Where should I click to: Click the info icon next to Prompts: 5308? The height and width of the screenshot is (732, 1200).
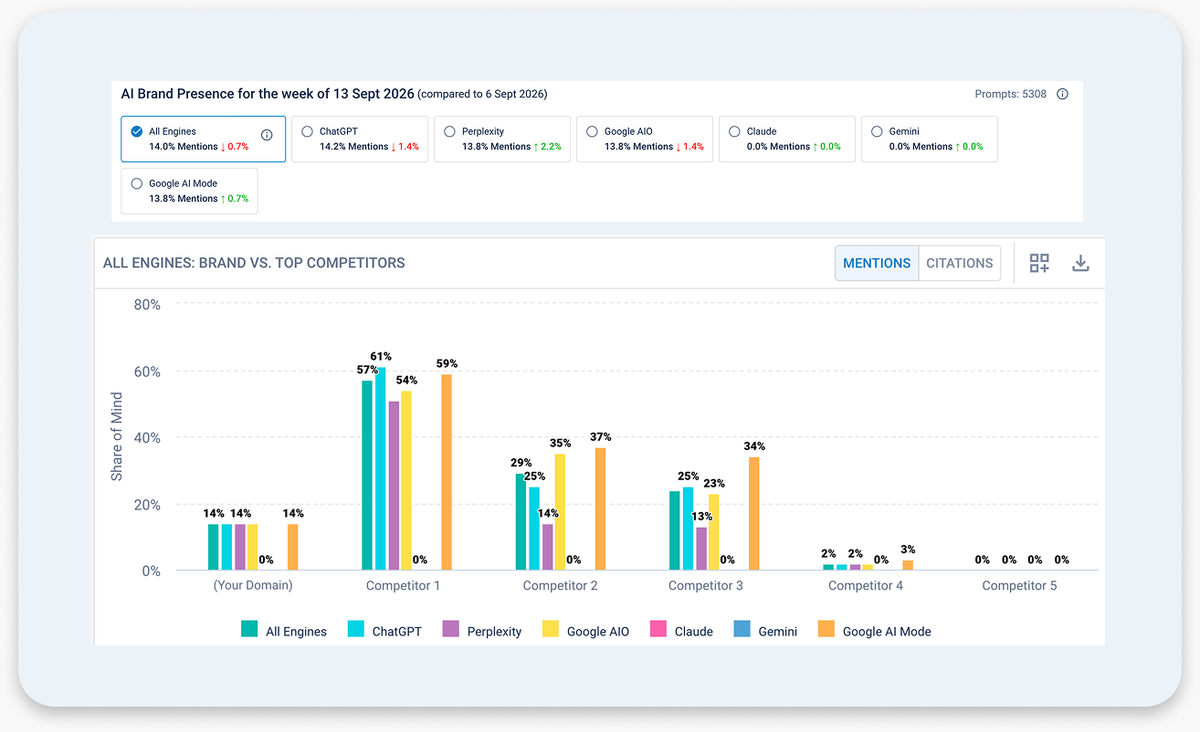[1063, 94]
